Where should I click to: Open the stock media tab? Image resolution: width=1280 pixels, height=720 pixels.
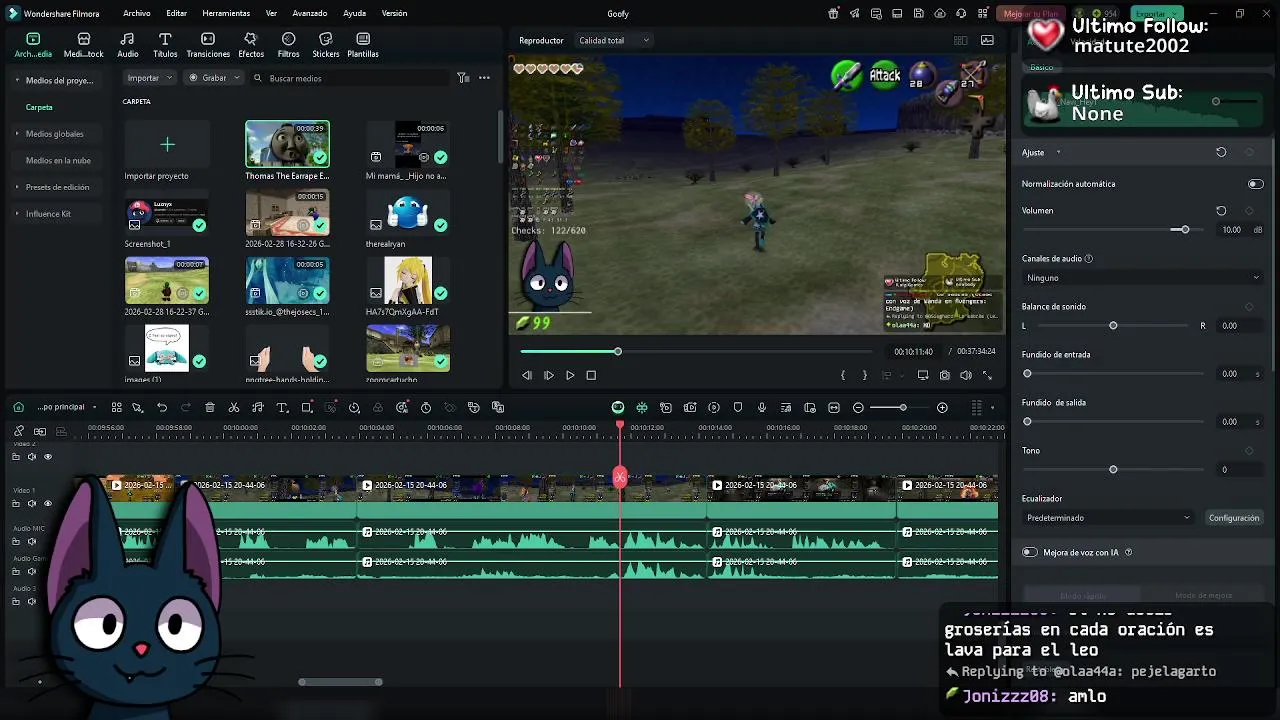tap(84, 45)
